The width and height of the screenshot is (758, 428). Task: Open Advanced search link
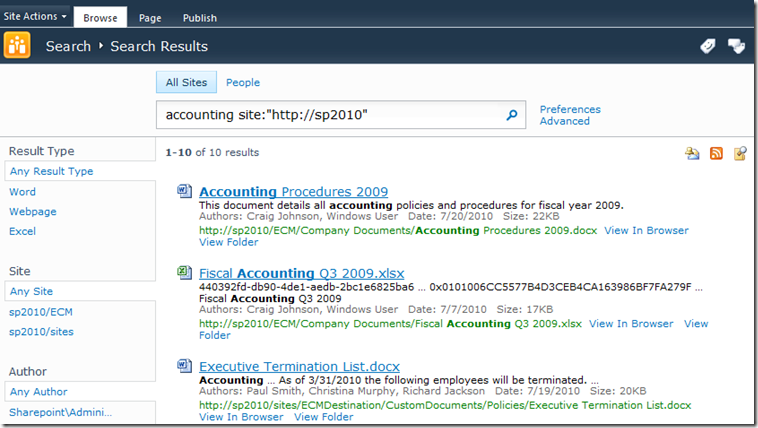(x=564, y=121)
